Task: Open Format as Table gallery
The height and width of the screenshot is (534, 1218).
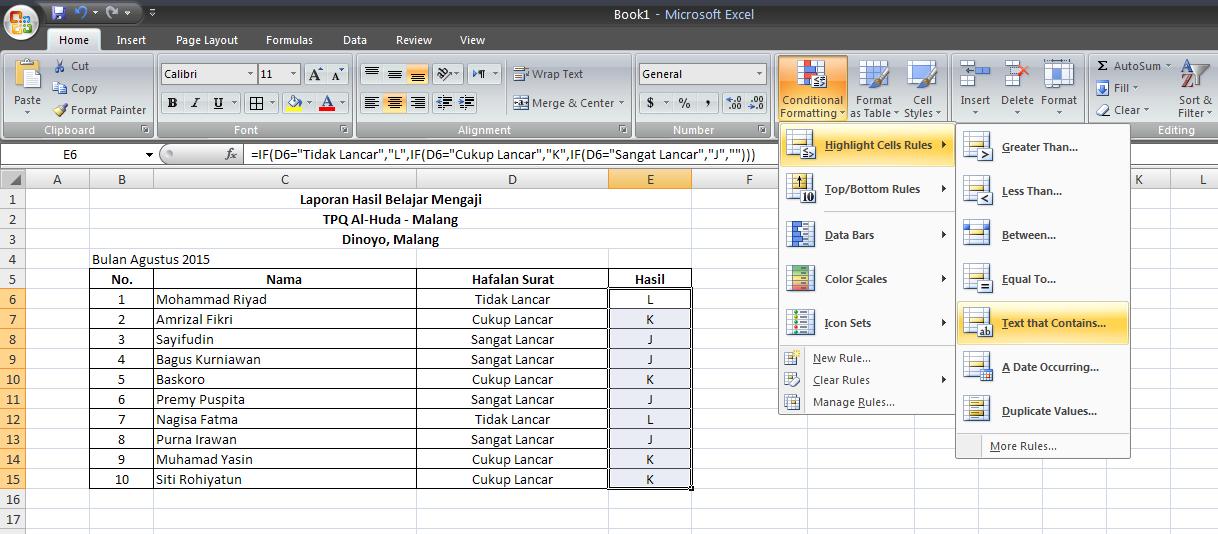Action: (x=873, y=88)
